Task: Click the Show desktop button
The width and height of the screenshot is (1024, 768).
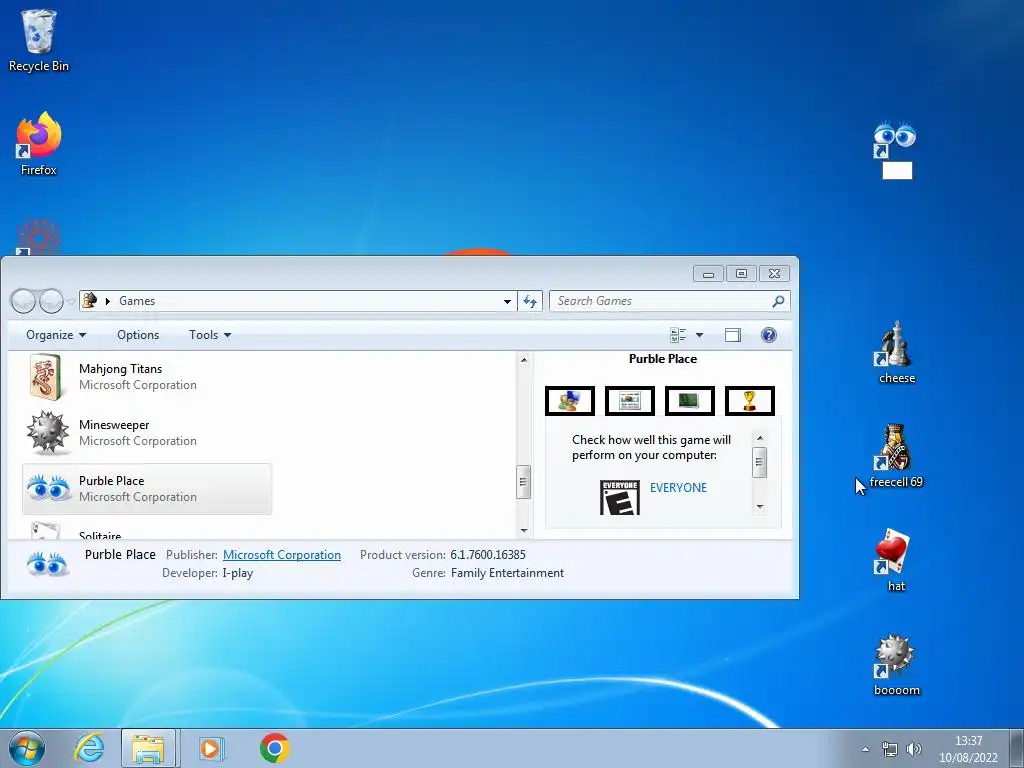Action: click(x=1016, y=748)
